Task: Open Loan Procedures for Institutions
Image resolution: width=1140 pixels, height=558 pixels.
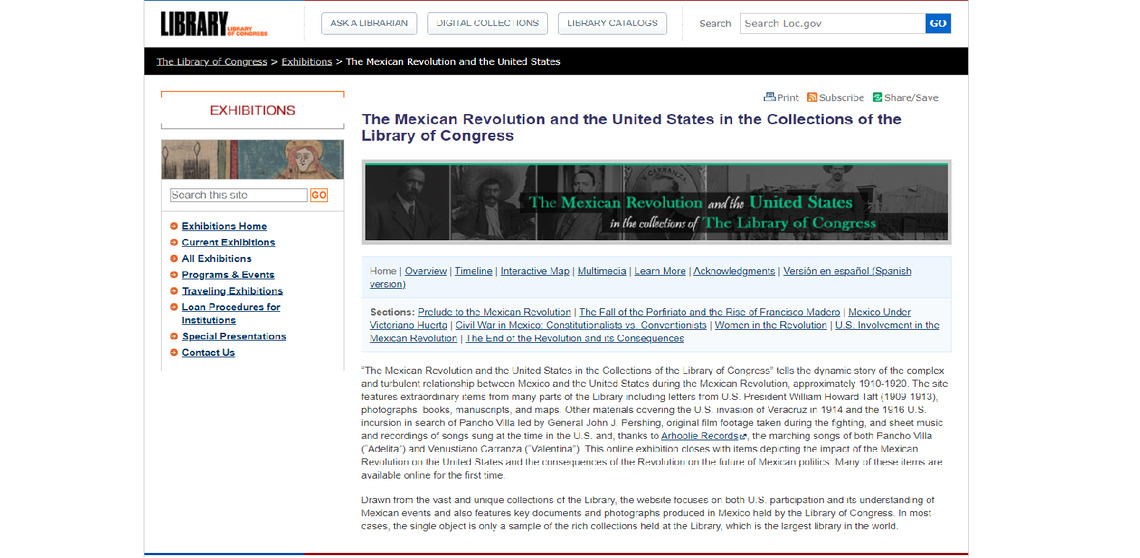Action: tap(230, 314)
